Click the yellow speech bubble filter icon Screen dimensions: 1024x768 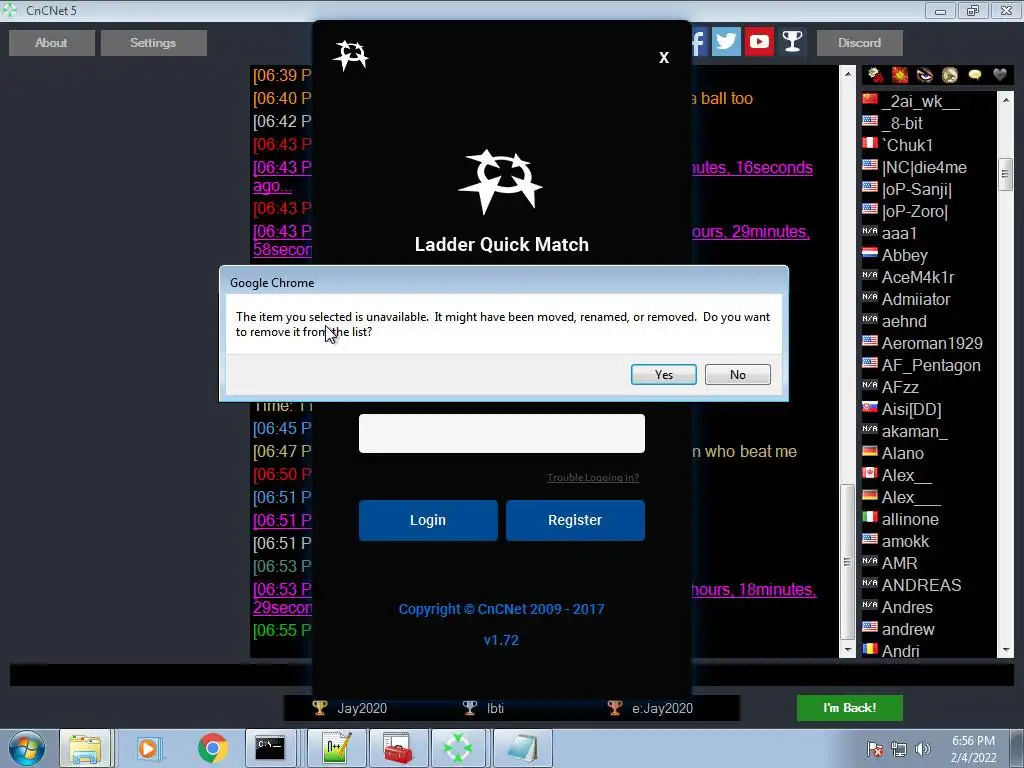coord(974,75)
